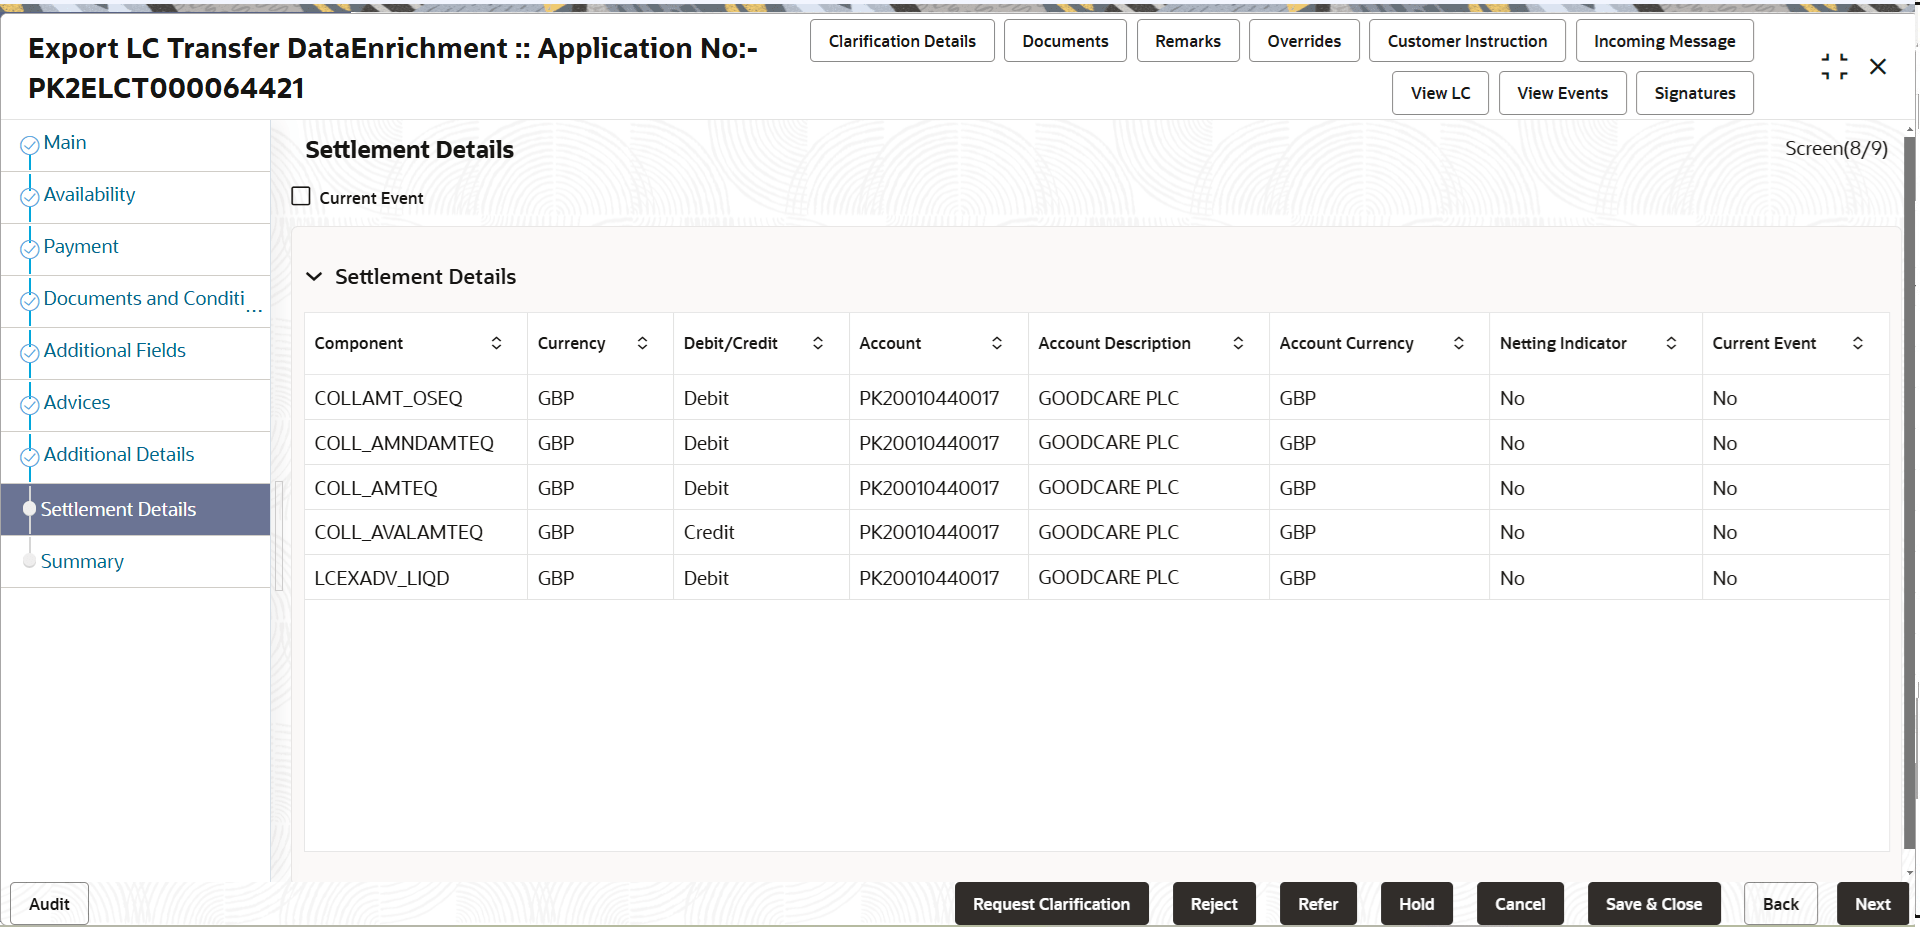Click the Availability stage status icon
Viewport: 1920px width, 927px height.
click(x=29, y=194)
